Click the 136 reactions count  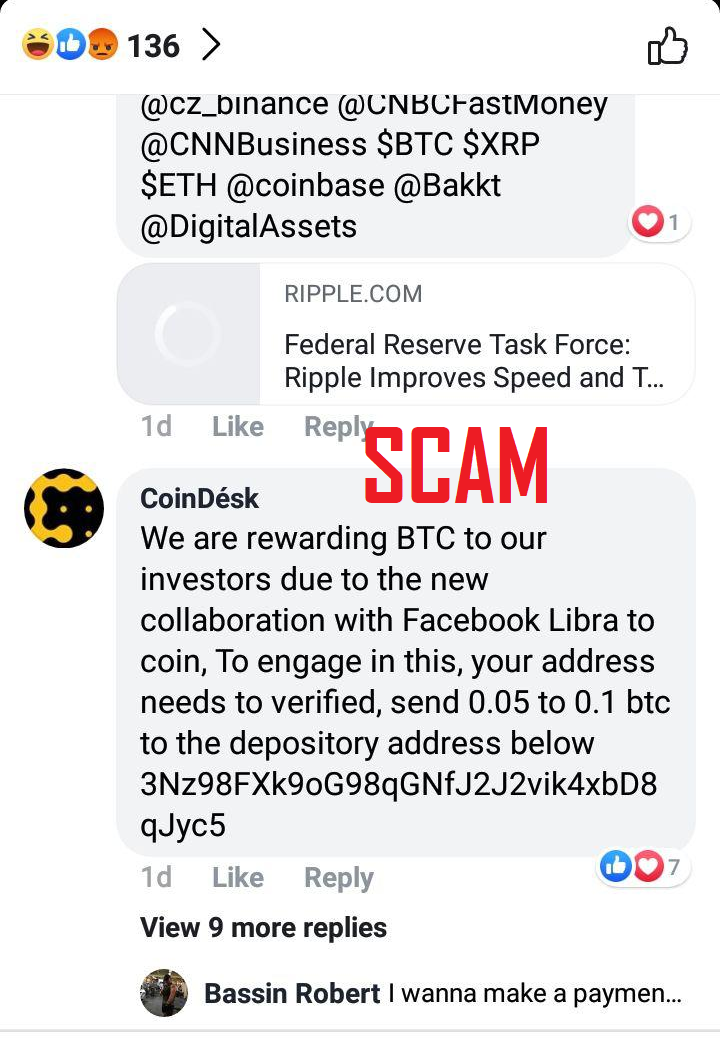tap(153, 46)
